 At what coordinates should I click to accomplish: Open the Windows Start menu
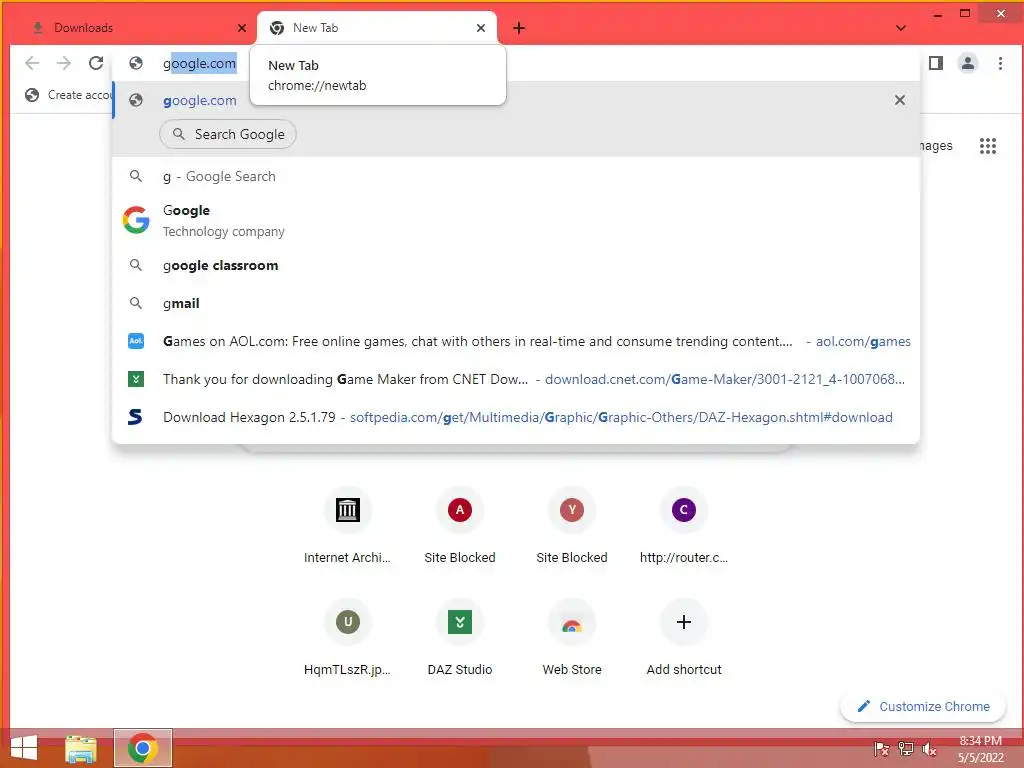click(24, 748)
